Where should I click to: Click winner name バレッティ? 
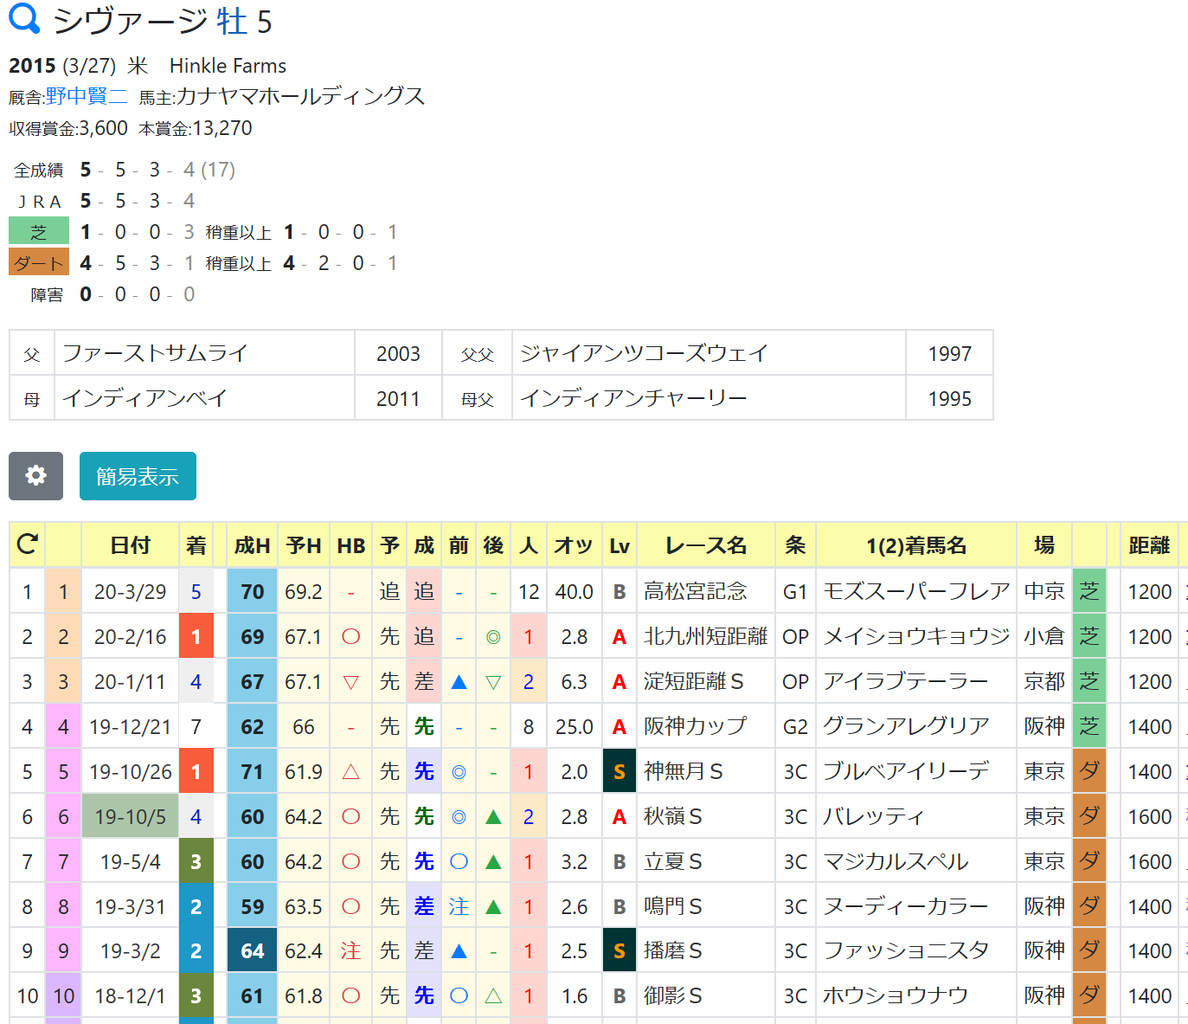pos(874,816)
